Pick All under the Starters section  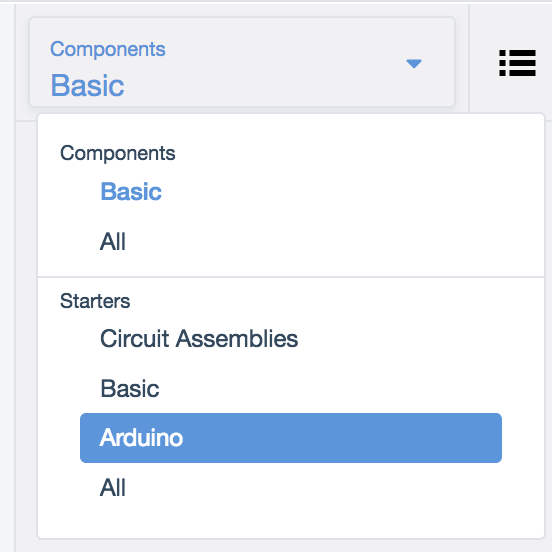113,488
